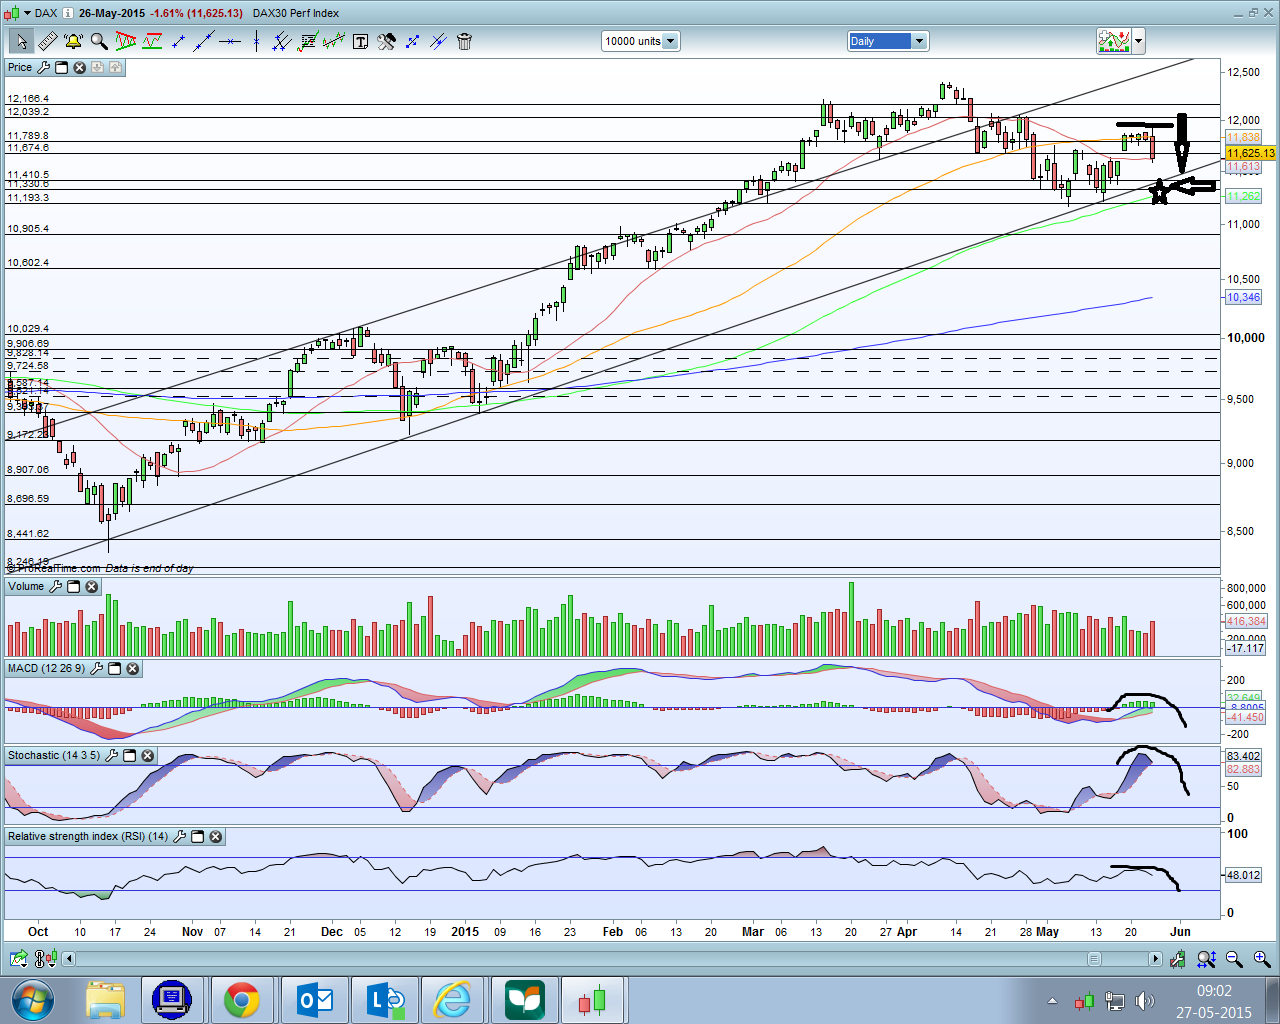Click the chart template icon button
Image resolution: width=1280 pixels, height=1024 pixels.
[x=1114, y=41]
